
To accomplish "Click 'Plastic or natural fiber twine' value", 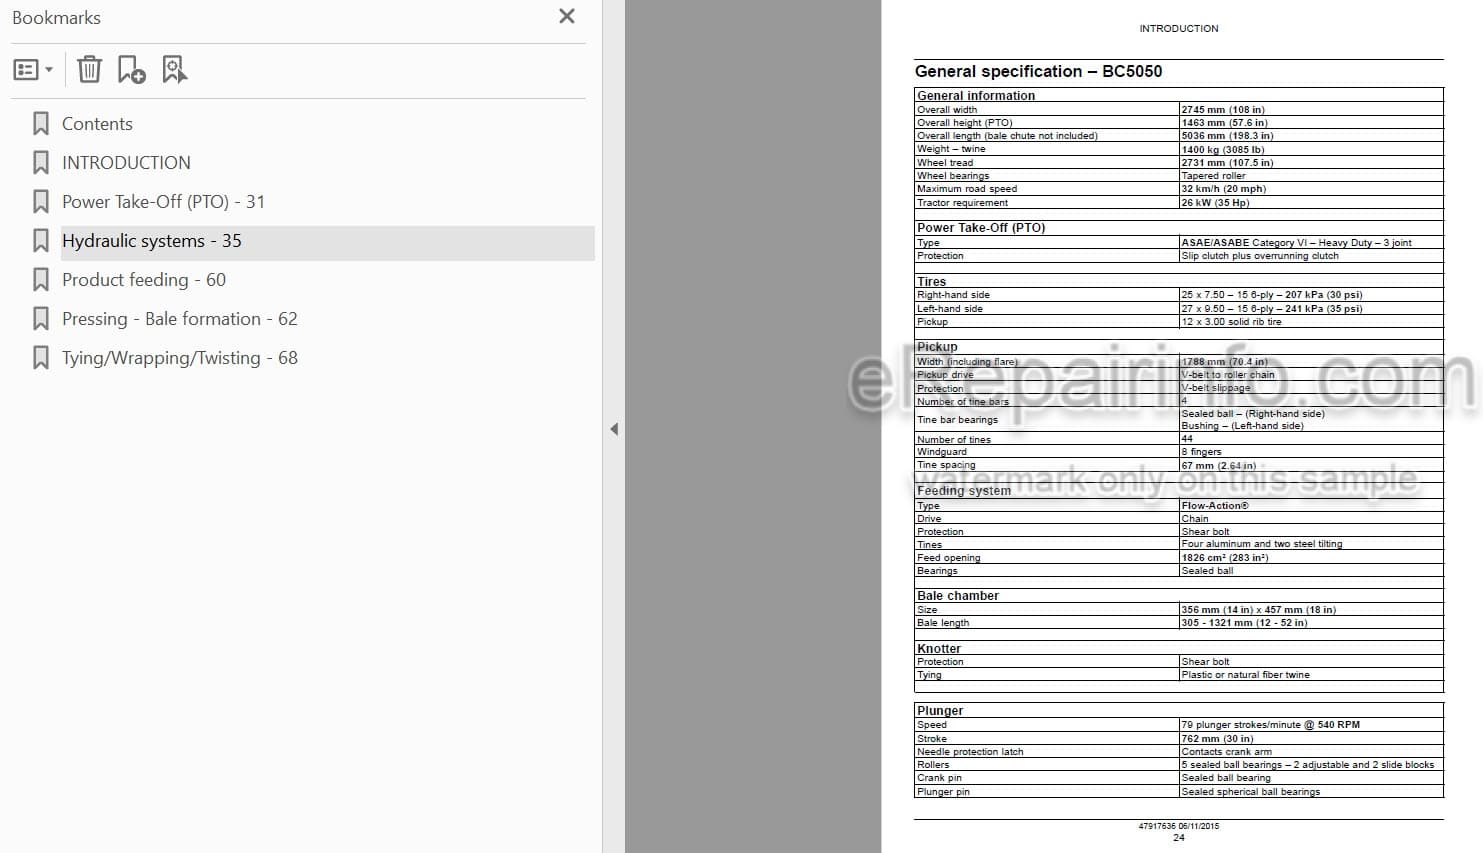I will coord(1245,675).
